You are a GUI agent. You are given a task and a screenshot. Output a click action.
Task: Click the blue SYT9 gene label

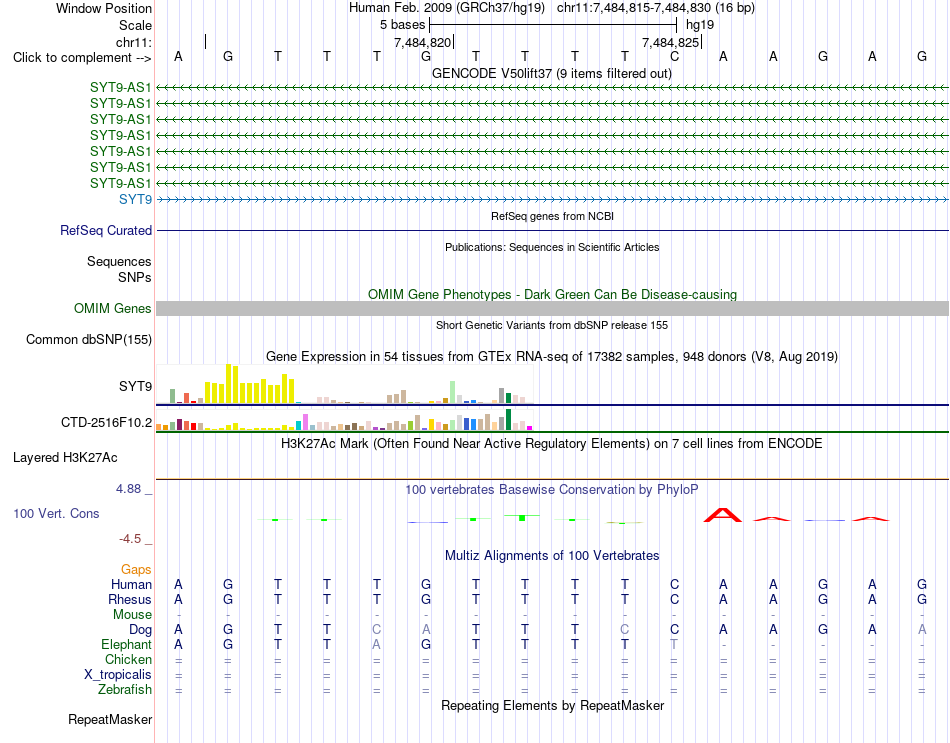click(136, 199)
